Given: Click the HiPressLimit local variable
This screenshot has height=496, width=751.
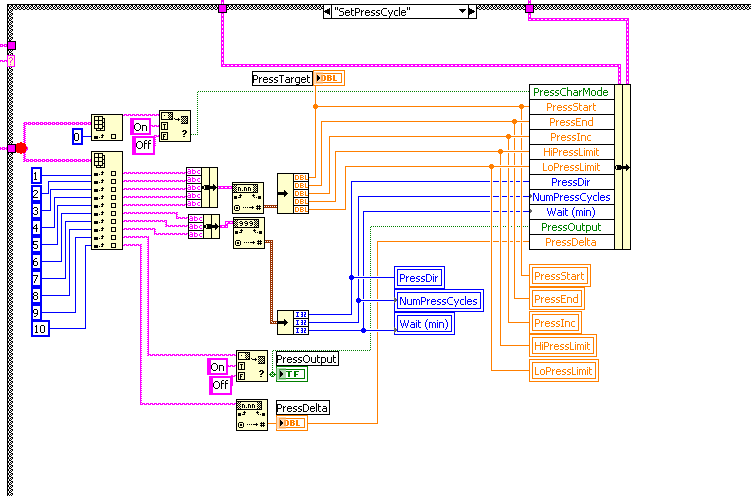Looking at the screenshot, I should coord(562,346).
